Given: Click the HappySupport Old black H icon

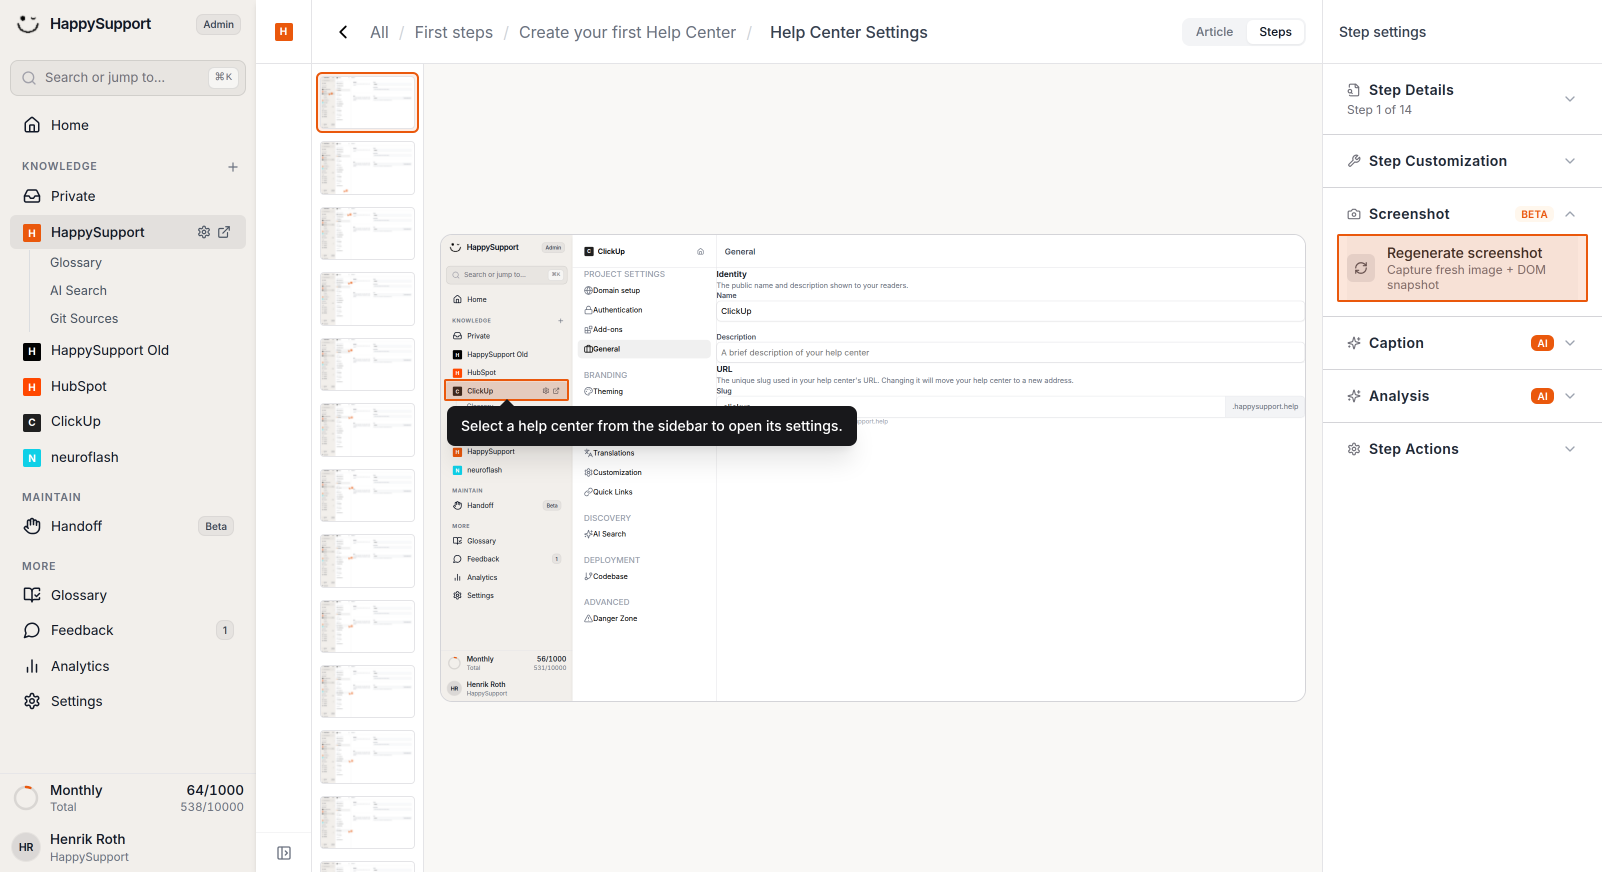Looking at the screenshot, I should pos(32,351).
